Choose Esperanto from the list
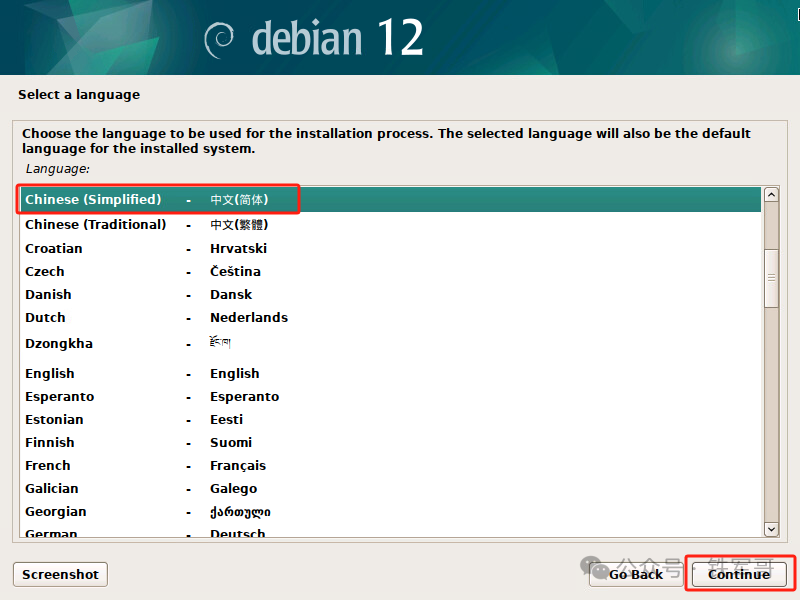The width and height of the screenshot is (800, 600). coord(391,396)
